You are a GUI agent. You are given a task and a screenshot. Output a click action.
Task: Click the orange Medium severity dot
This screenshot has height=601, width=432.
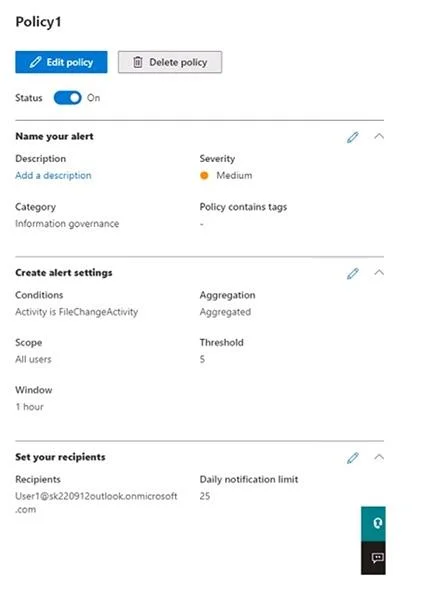pyautogui.click(x=204, y=176)
